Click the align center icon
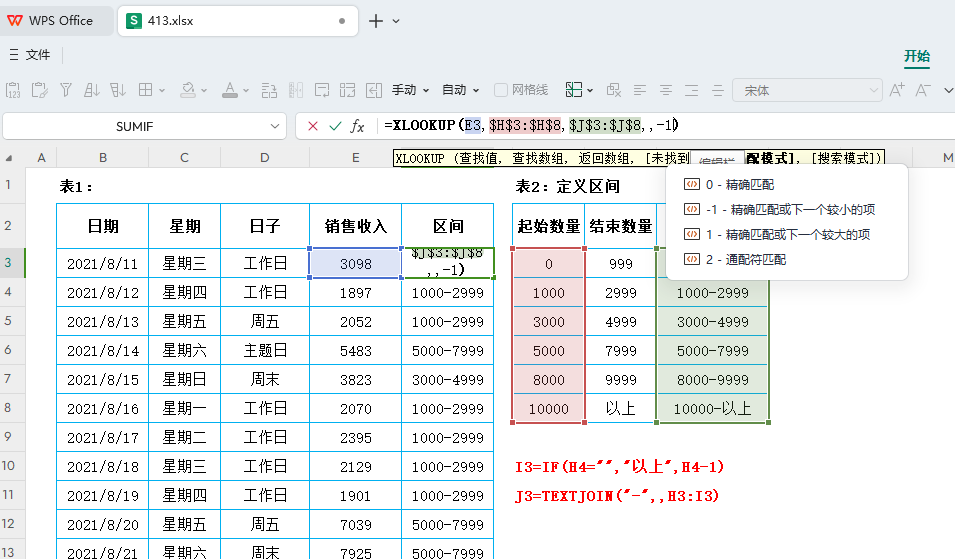The height and width of the screenshot is (559, 955). coord(666,90)
